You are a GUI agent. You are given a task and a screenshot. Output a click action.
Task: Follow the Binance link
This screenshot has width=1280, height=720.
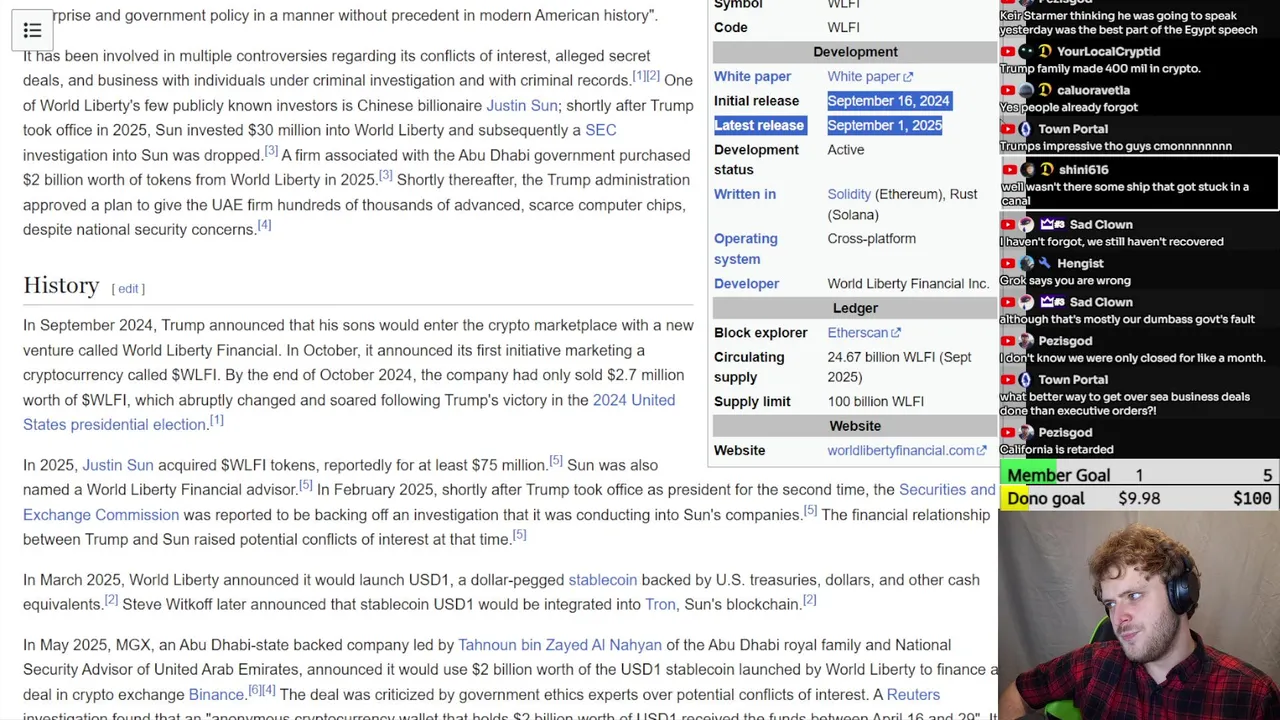[x=216, y=694]
